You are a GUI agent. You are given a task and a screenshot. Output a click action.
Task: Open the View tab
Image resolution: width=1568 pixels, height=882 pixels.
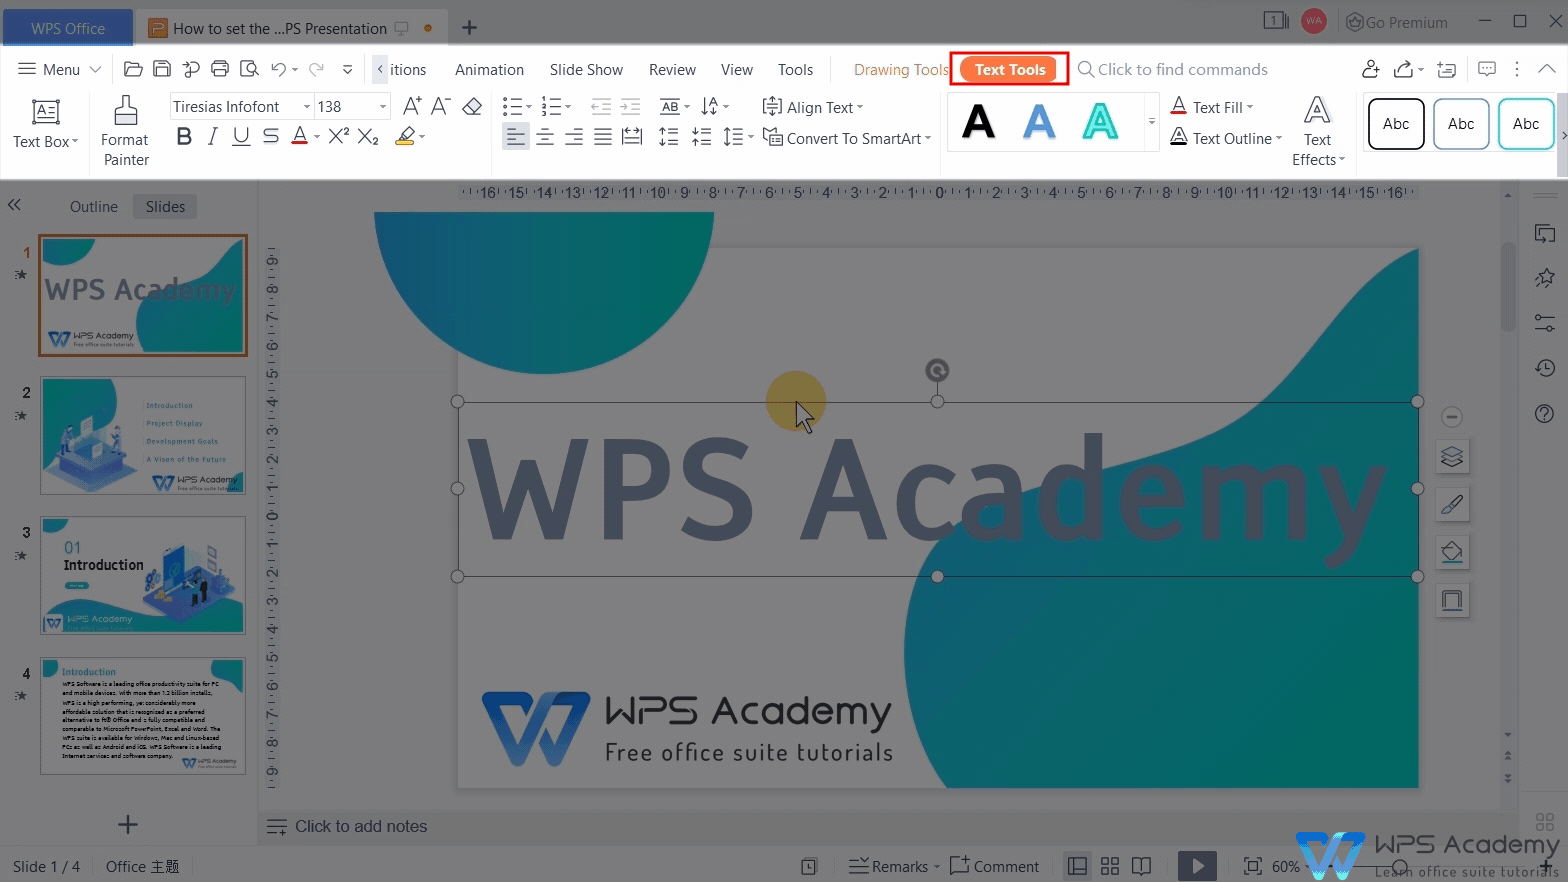tap(737, 69)
